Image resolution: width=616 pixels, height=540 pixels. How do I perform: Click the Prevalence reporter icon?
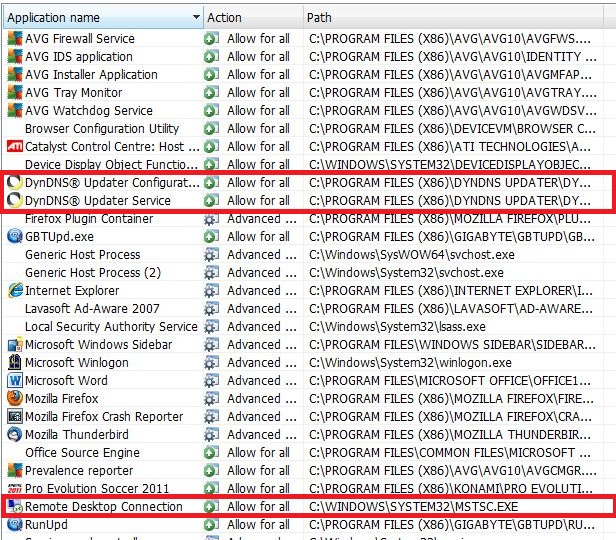[15, 470]
